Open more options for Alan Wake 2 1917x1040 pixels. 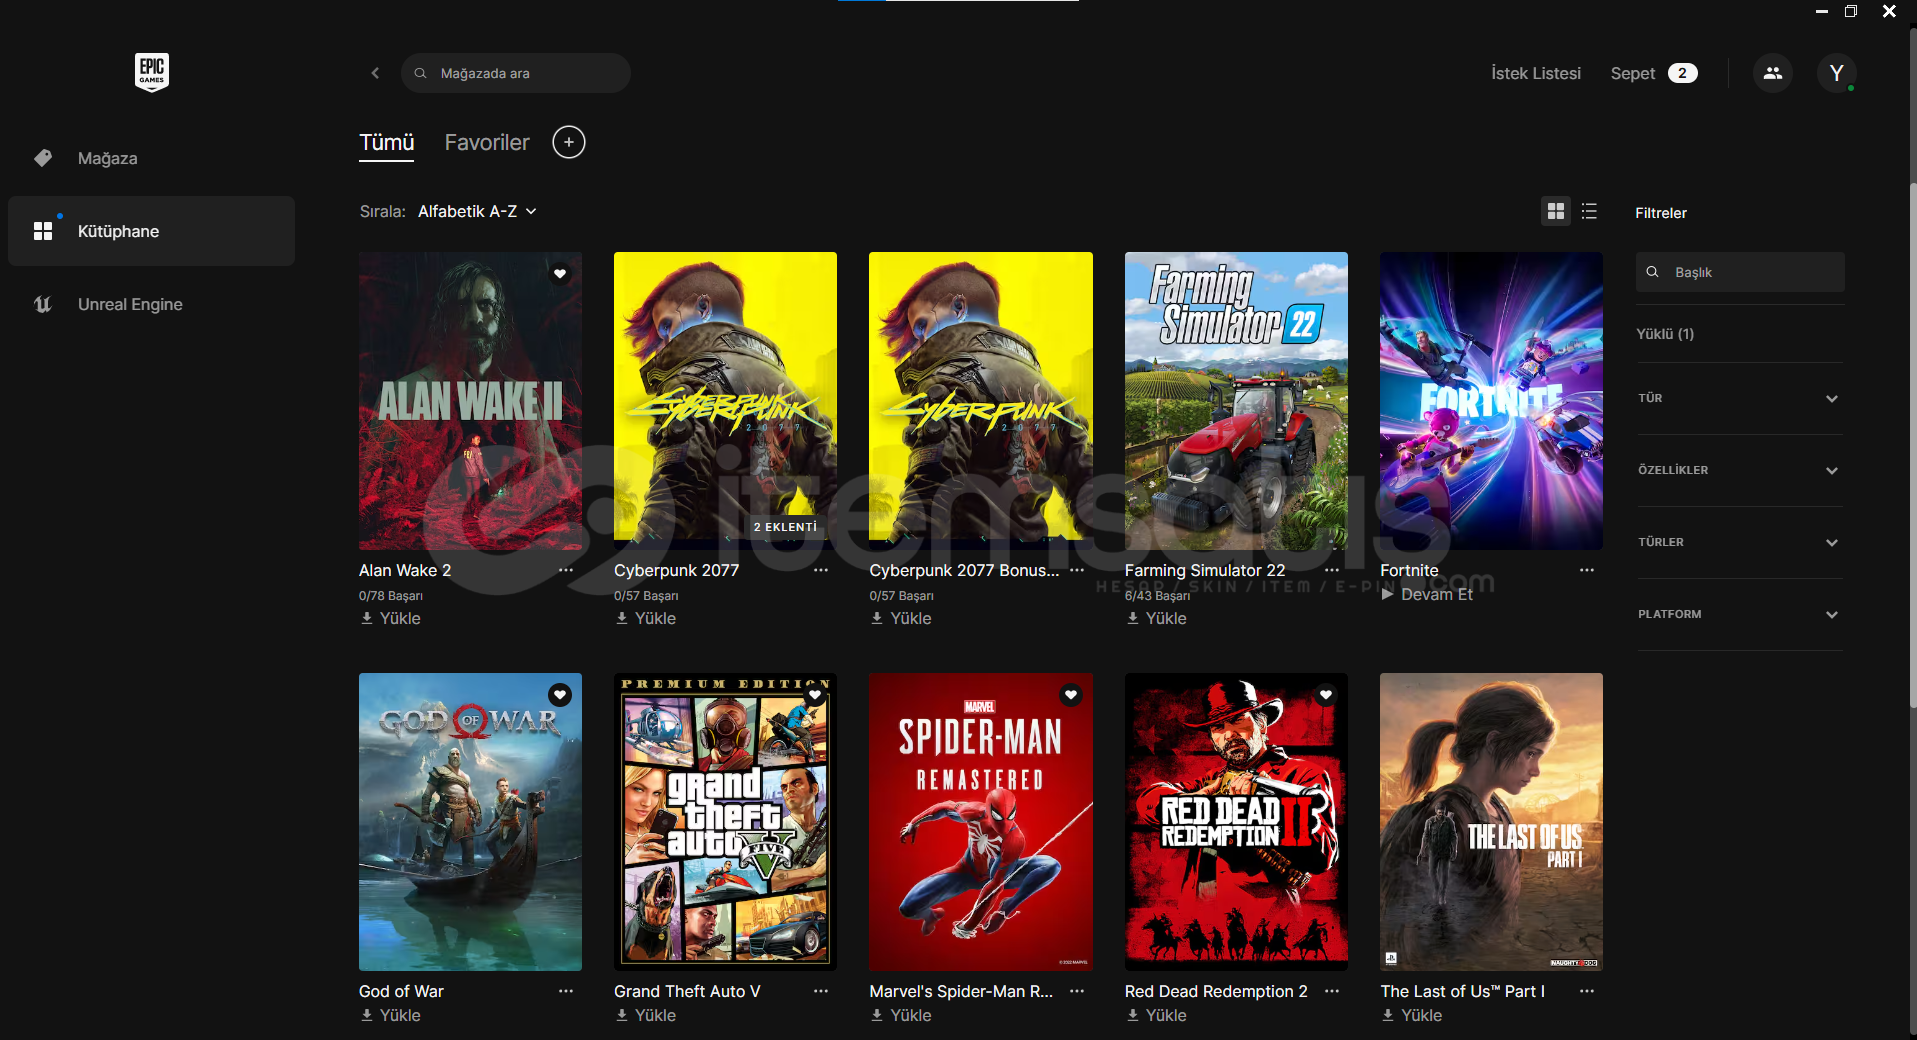pyautogui.click(x=566, y=570)
